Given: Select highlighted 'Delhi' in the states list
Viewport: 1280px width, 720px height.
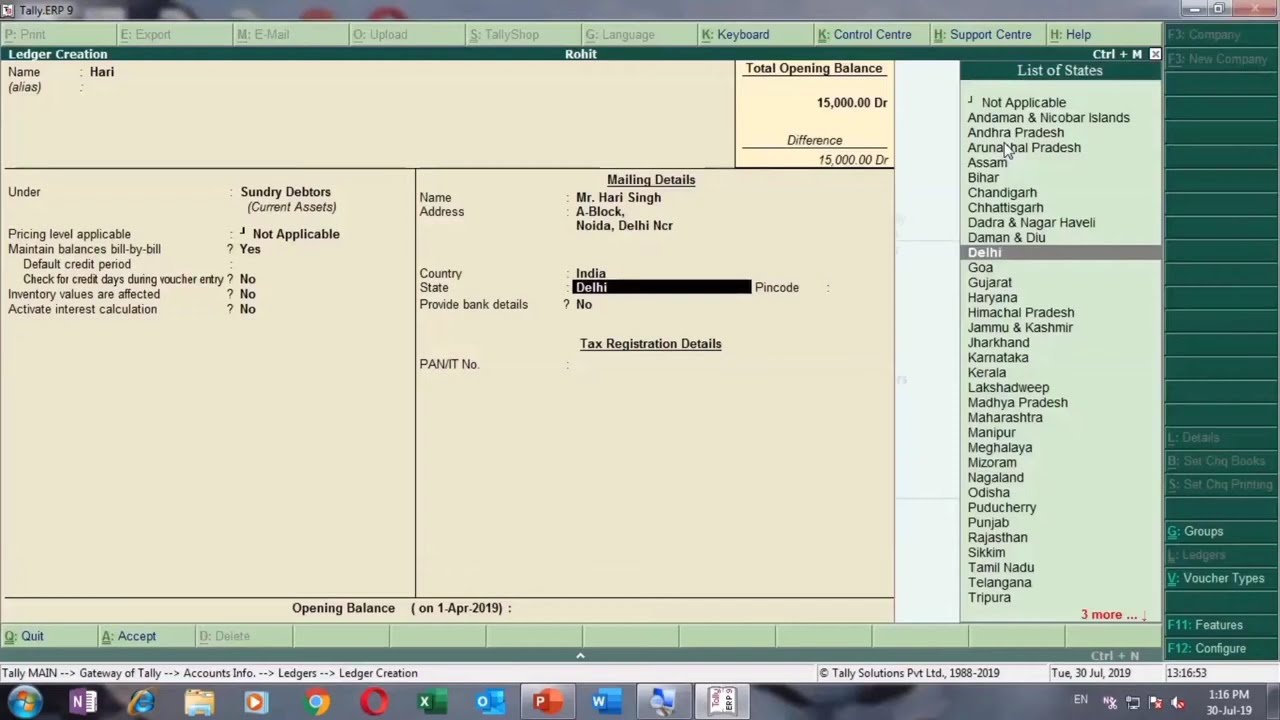Looking at the screenshot, I should pos(1060,252).
